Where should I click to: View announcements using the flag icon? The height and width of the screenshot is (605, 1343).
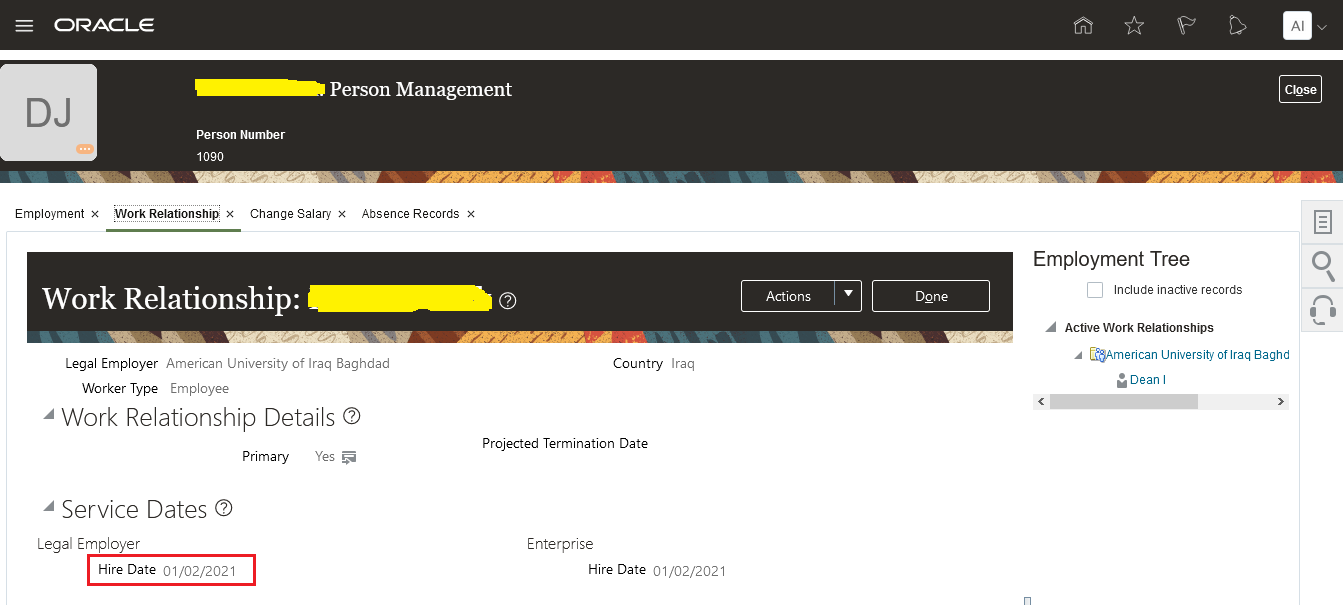pyautogui.click(x=1186, y=25)
